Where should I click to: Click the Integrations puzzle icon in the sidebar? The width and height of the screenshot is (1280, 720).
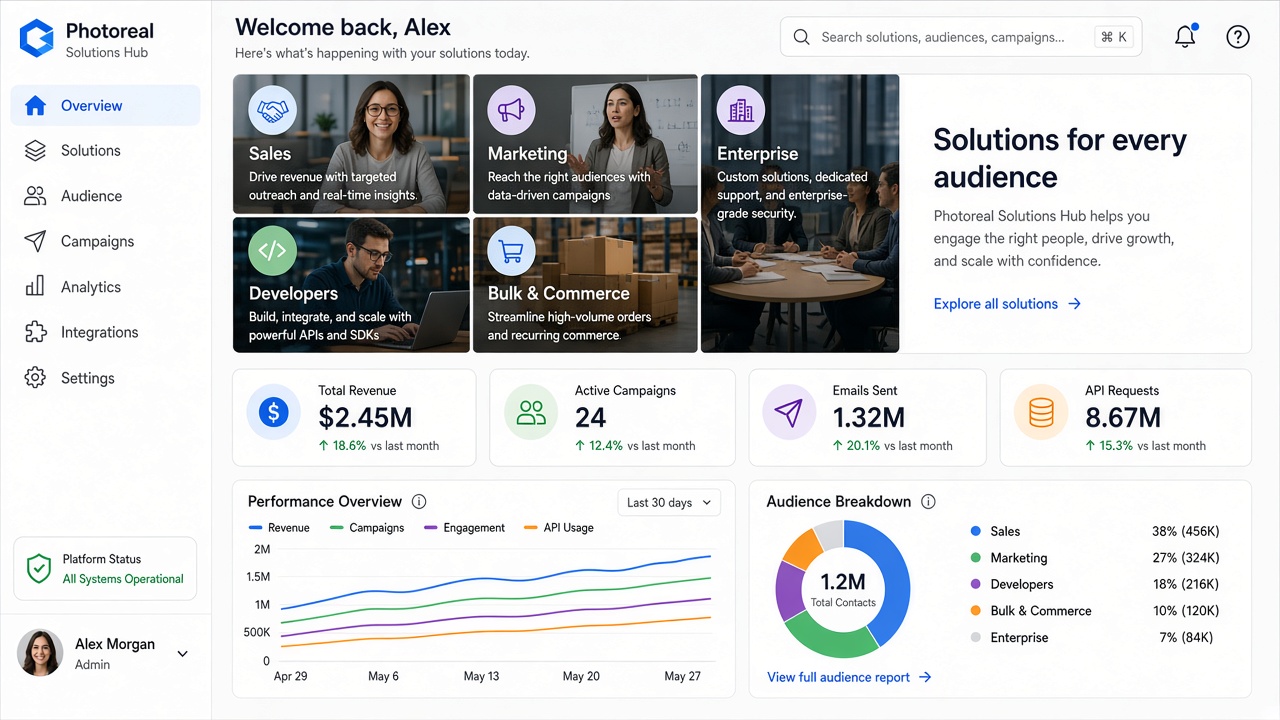(x=35, y=332)
